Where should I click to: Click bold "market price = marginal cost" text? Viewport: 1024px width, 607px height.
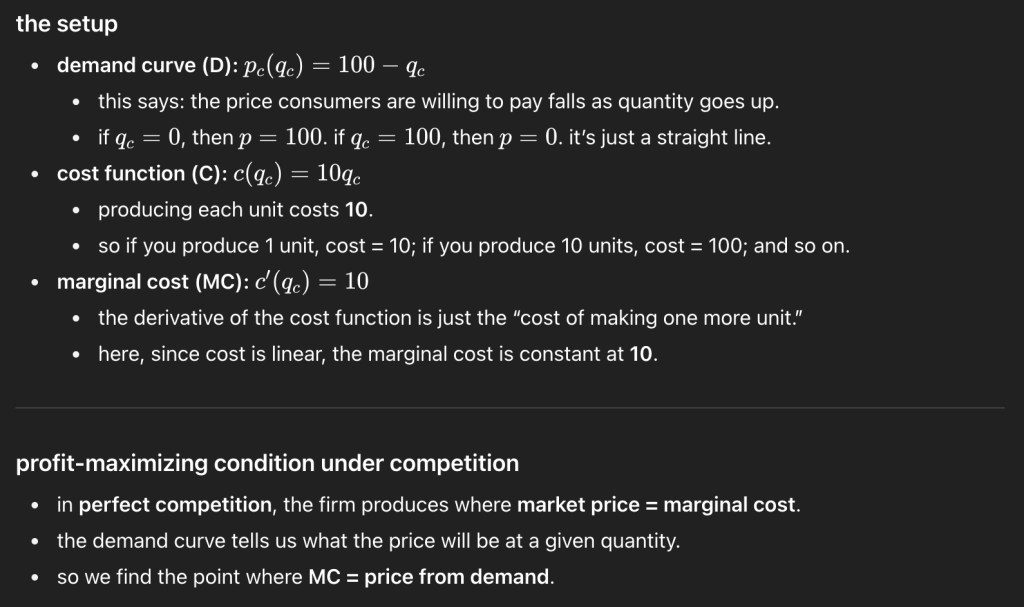click(x=657, y=505)
